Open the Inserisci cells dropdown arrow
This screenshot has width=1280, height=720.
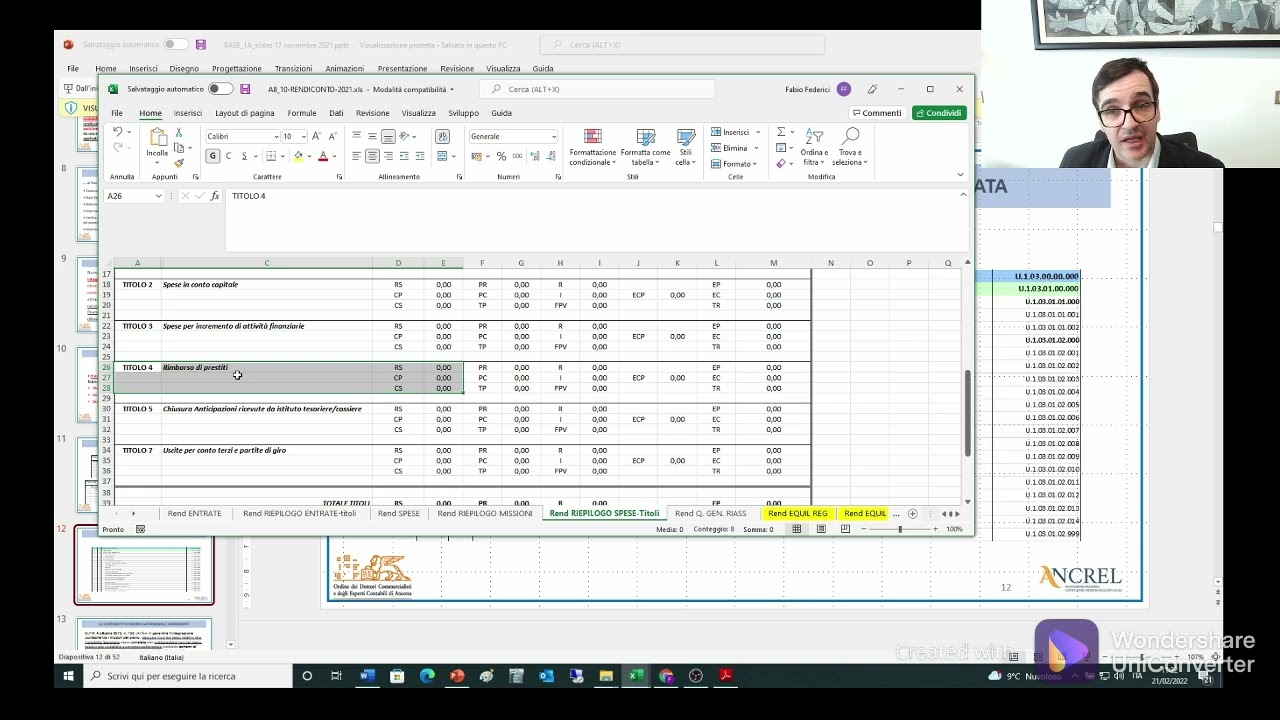click(757, 132)
